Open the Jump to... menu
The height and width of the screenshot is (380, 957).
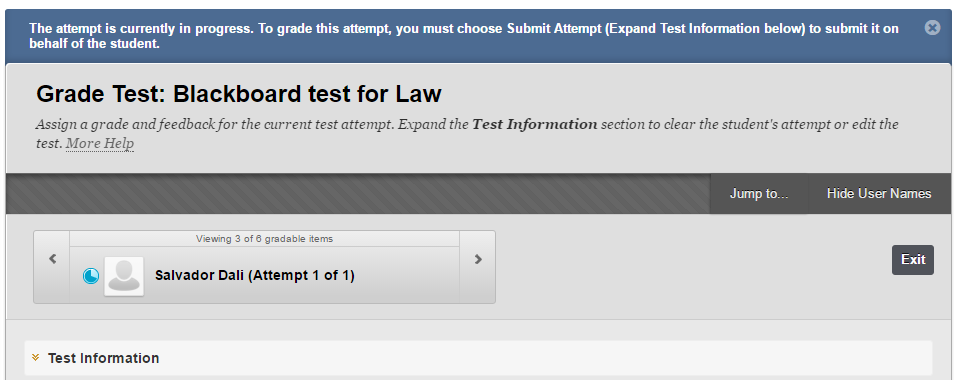pos(759,193)
